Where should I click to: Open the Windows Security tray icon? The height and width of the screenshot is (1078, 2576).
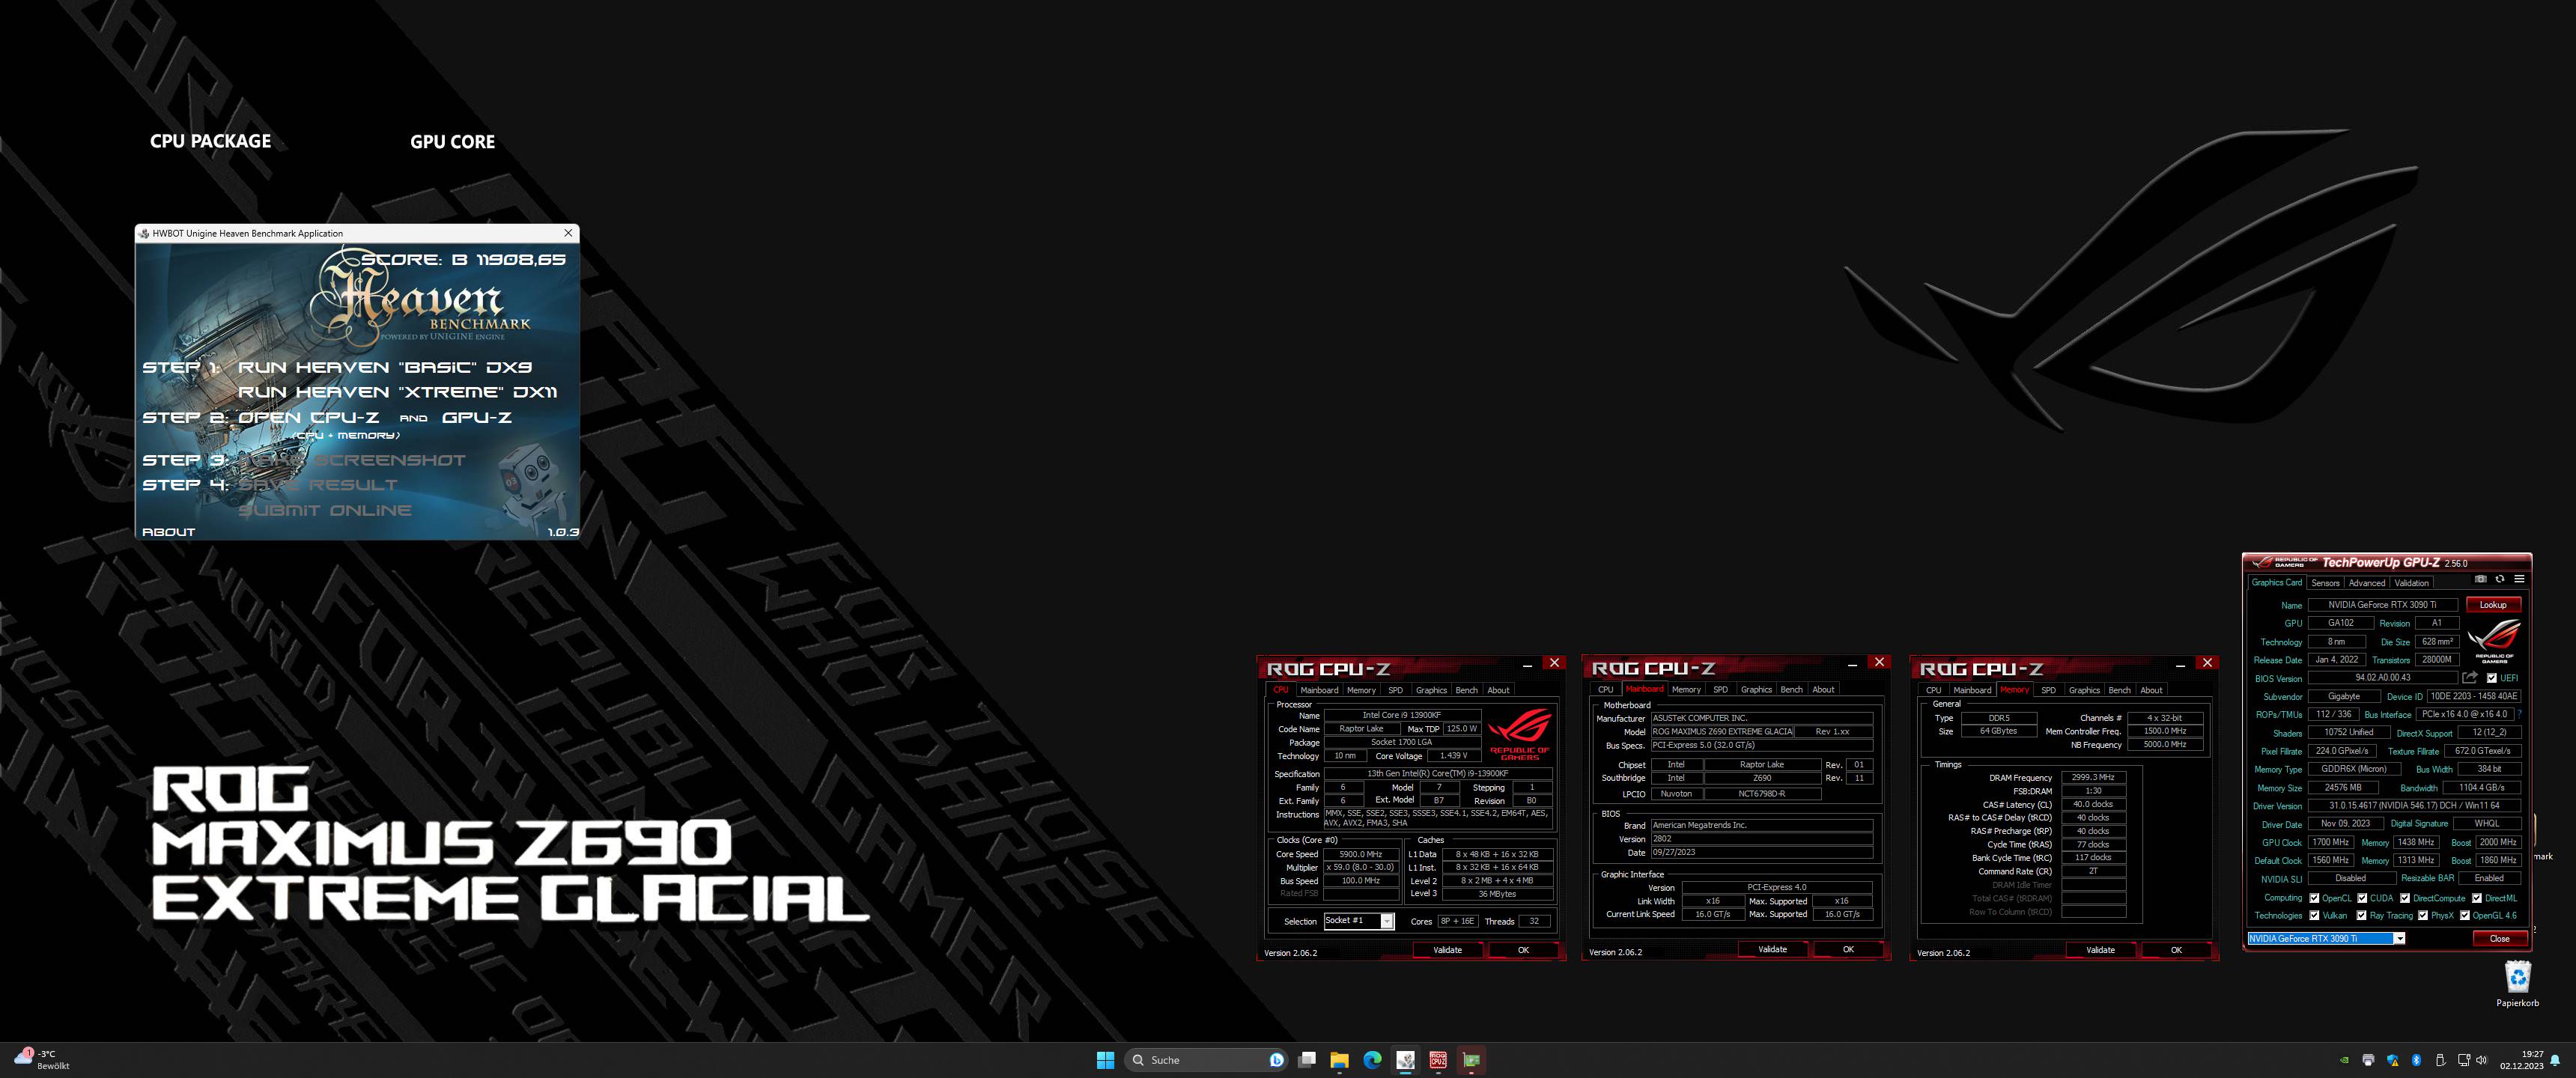pyautogui.click(x=2392, y=1060)
